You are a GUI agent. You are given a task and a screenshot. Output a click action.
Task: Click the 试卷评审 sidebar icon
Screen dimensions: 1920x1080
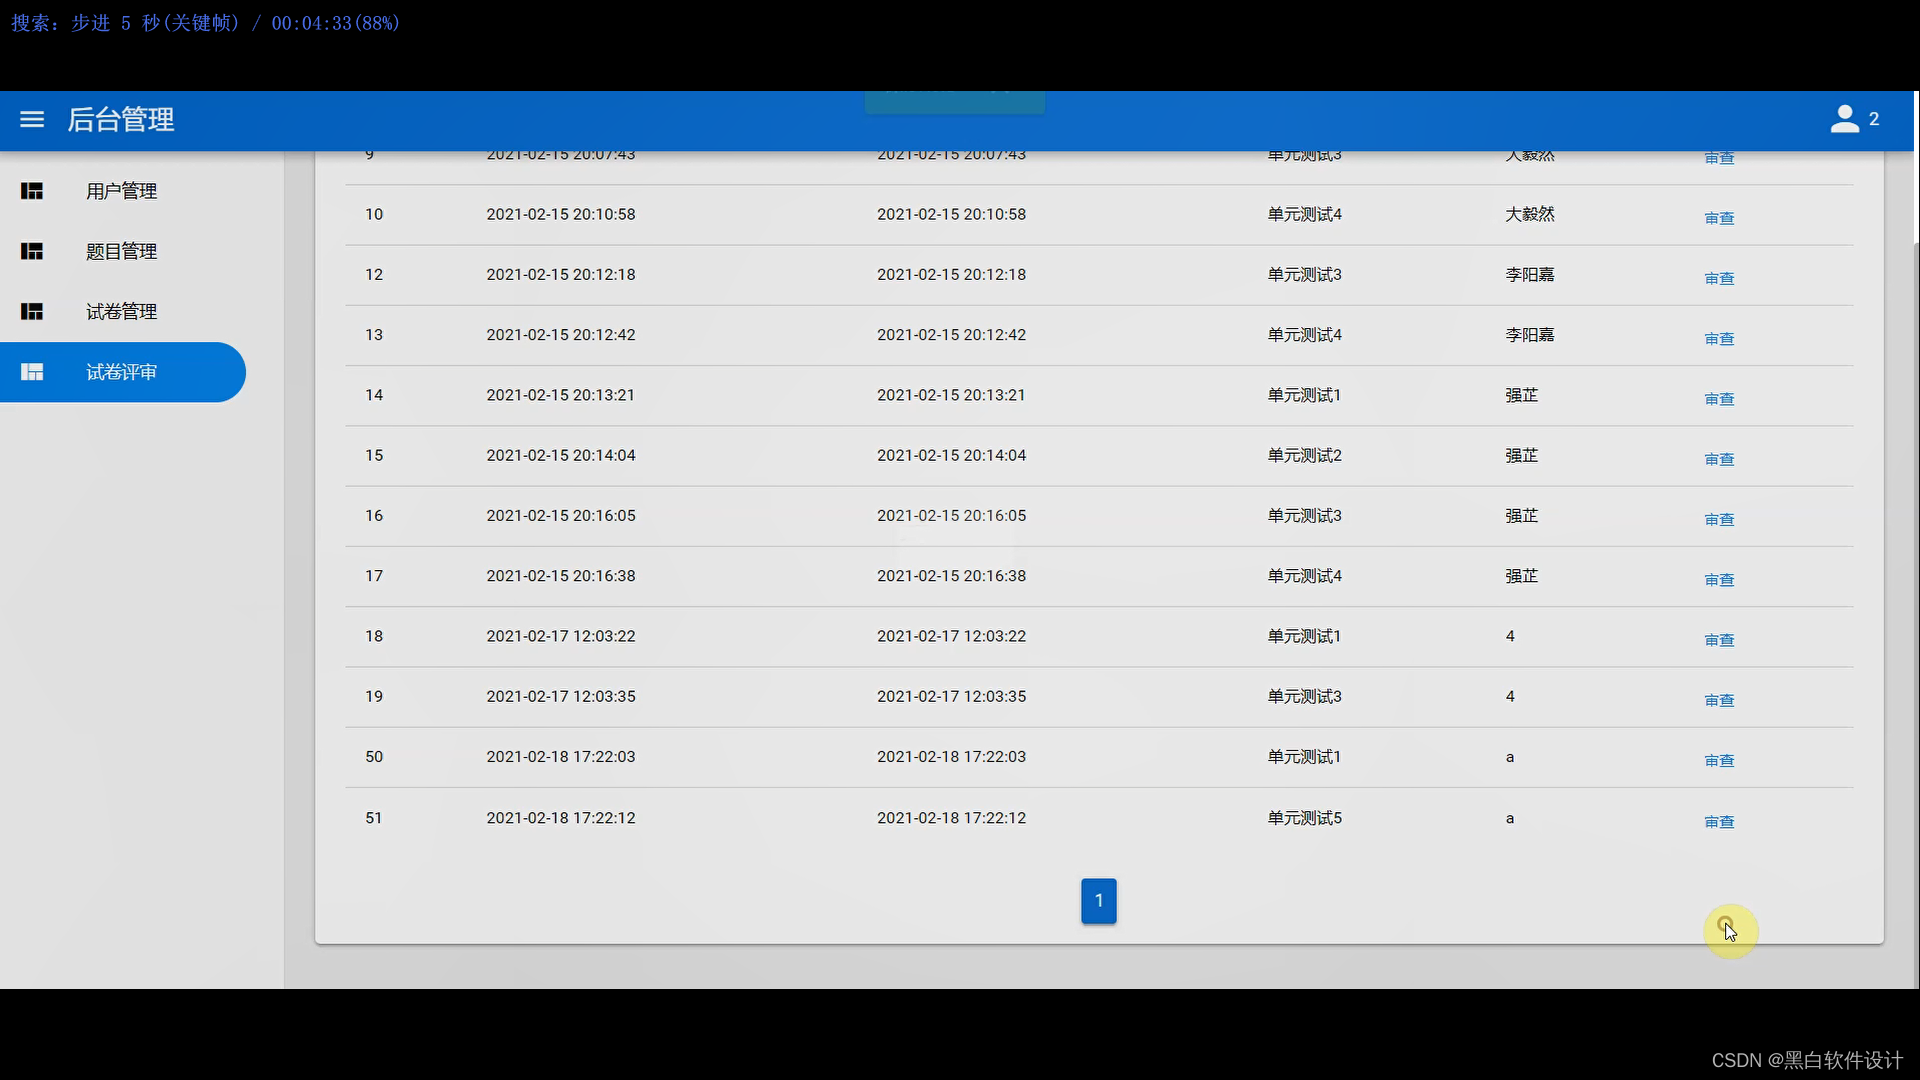click(32, 372)
